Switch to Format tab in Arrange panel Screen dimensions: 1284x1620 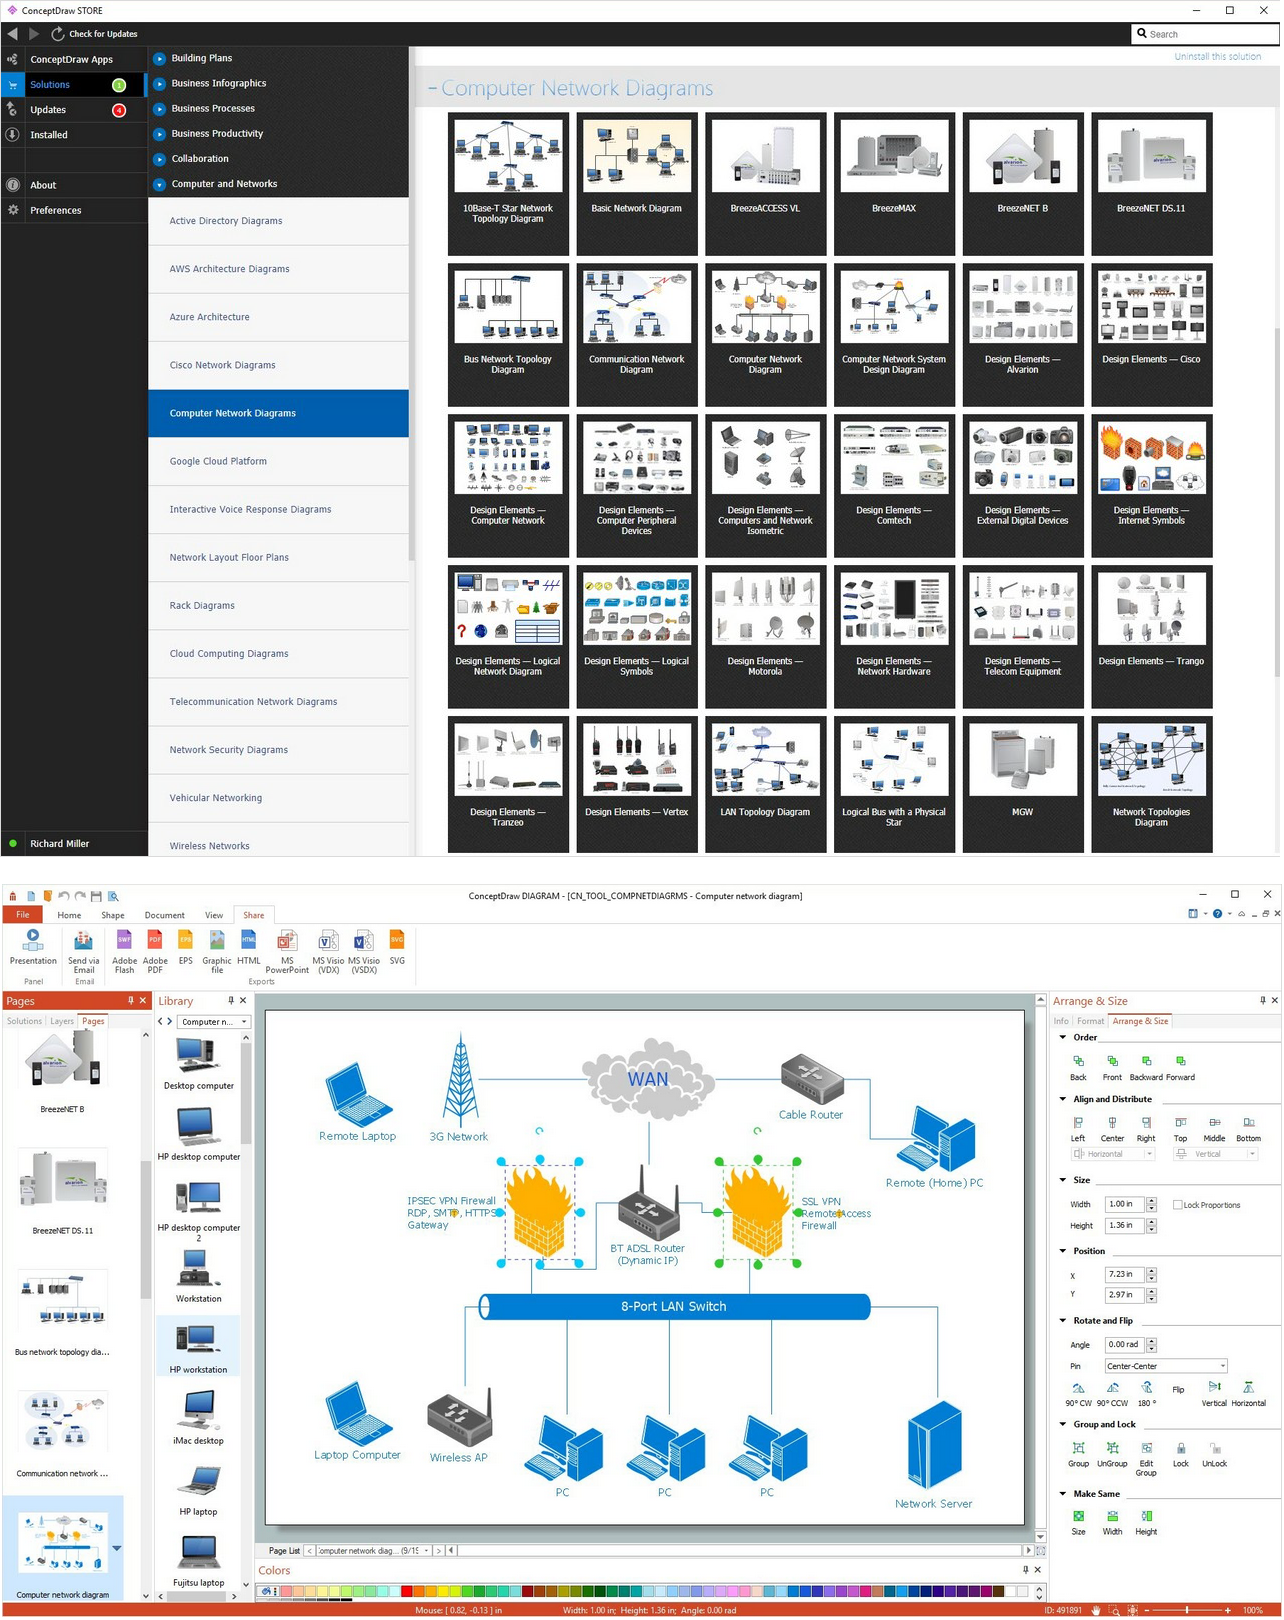(1091, 1022)
